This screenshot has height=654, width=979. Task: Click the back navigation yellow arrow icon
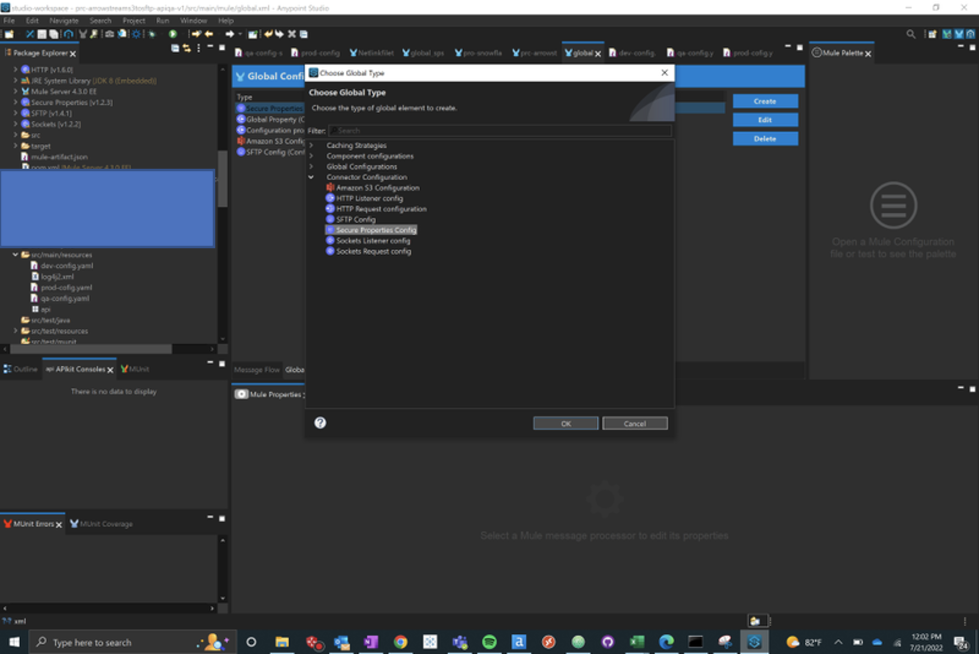[x=209, y=34]
